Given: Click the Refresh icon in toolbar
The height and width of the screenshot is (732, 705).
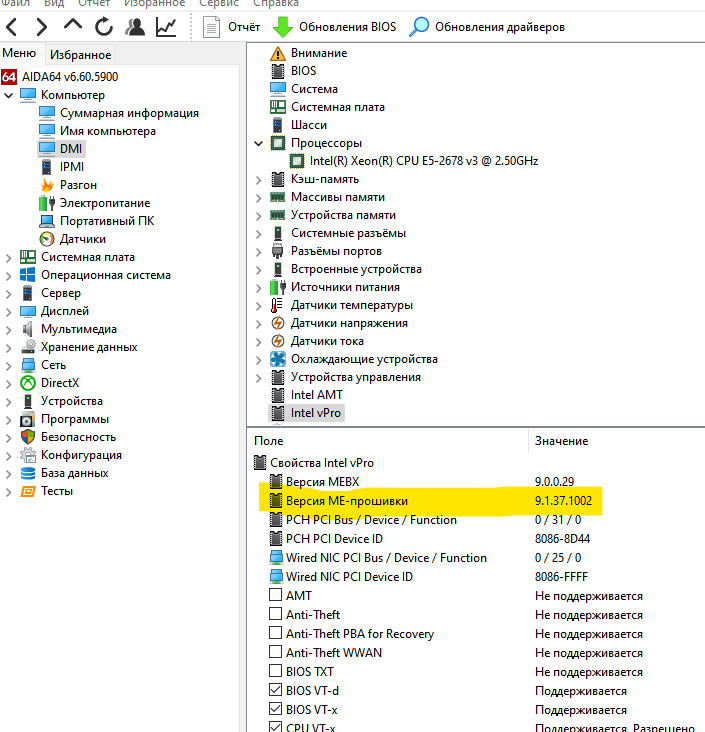Looking at the screenshot, I should point(104,27).
